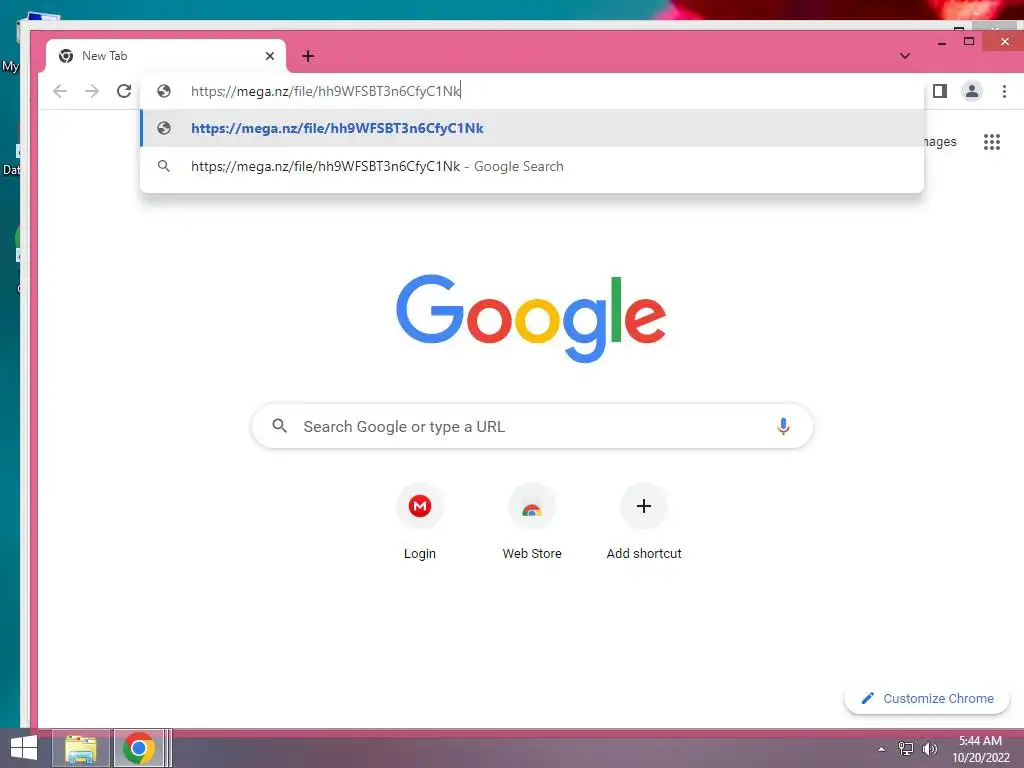Reload the current page
1024x768 pixels.
pyautogui.click(x=124, y=91)
